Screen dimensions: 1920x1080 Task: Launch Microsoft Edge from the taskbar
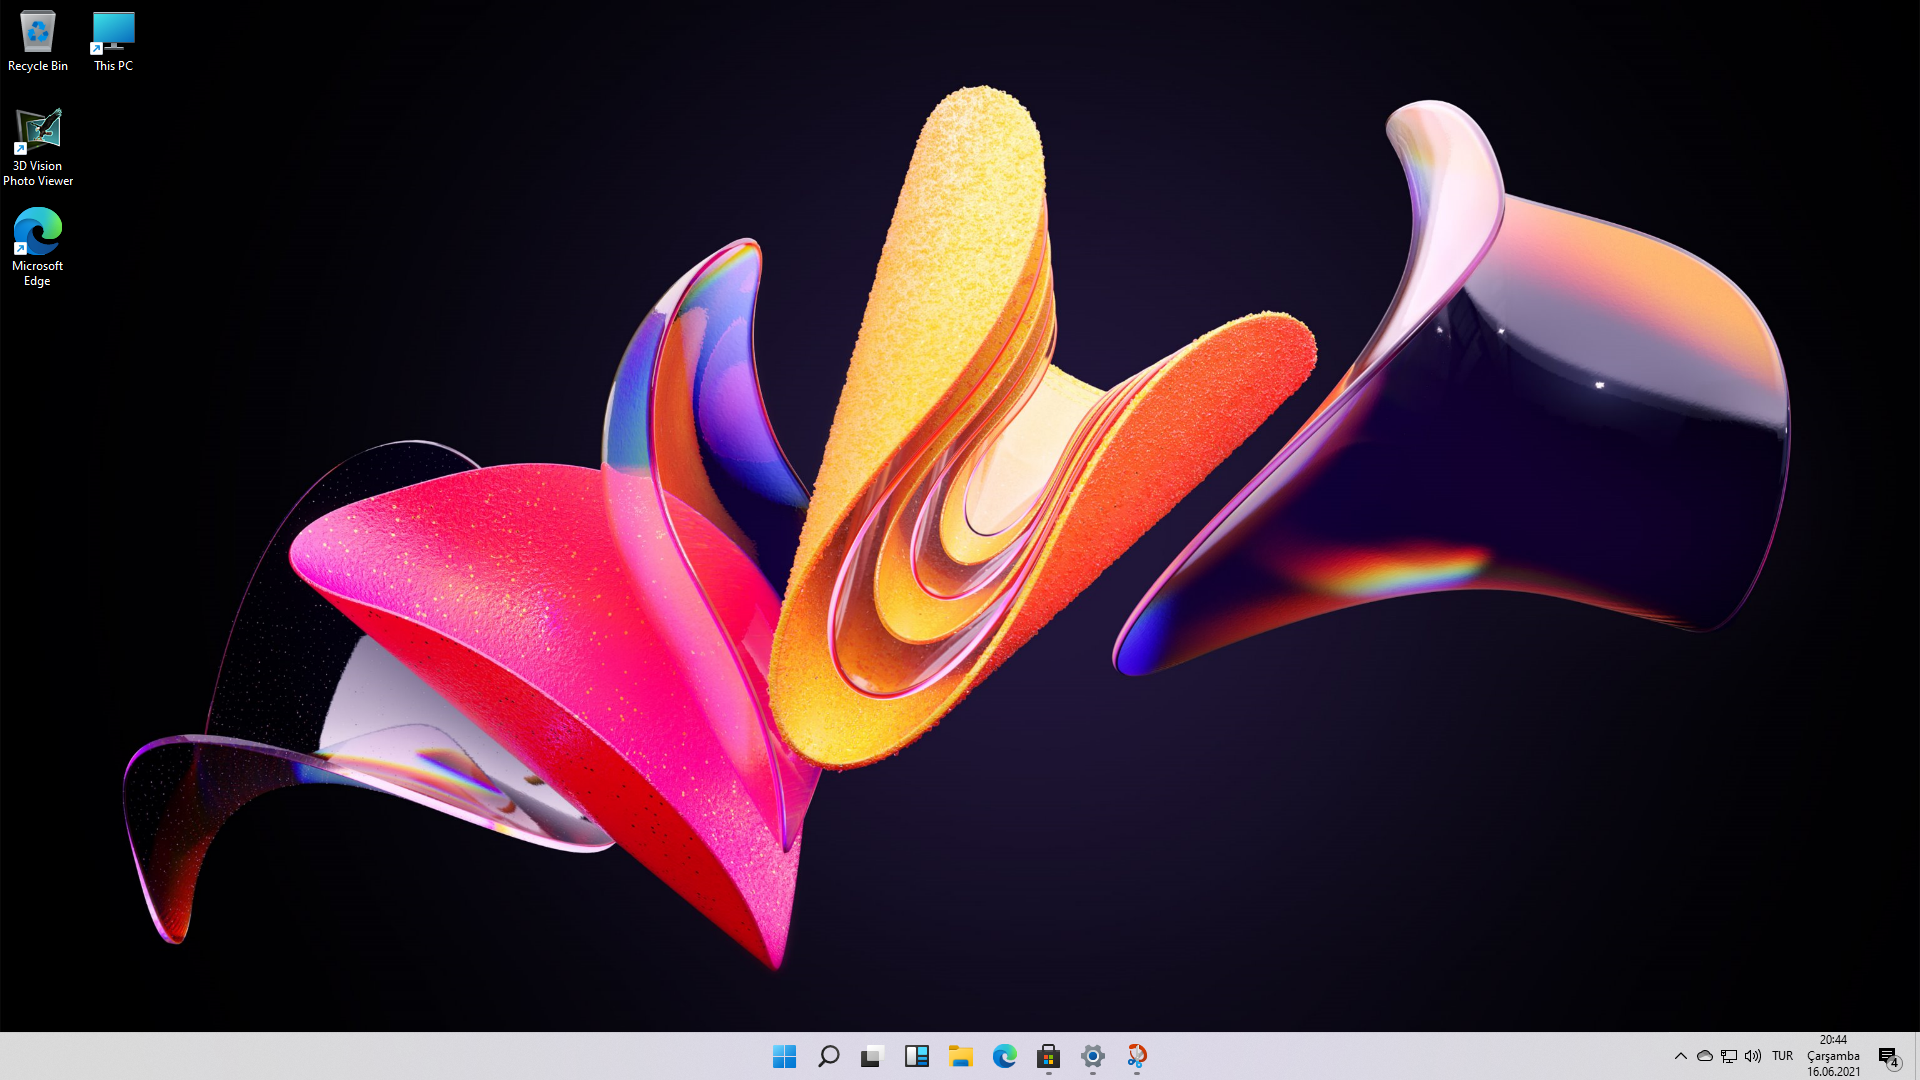[1005, 1056]
